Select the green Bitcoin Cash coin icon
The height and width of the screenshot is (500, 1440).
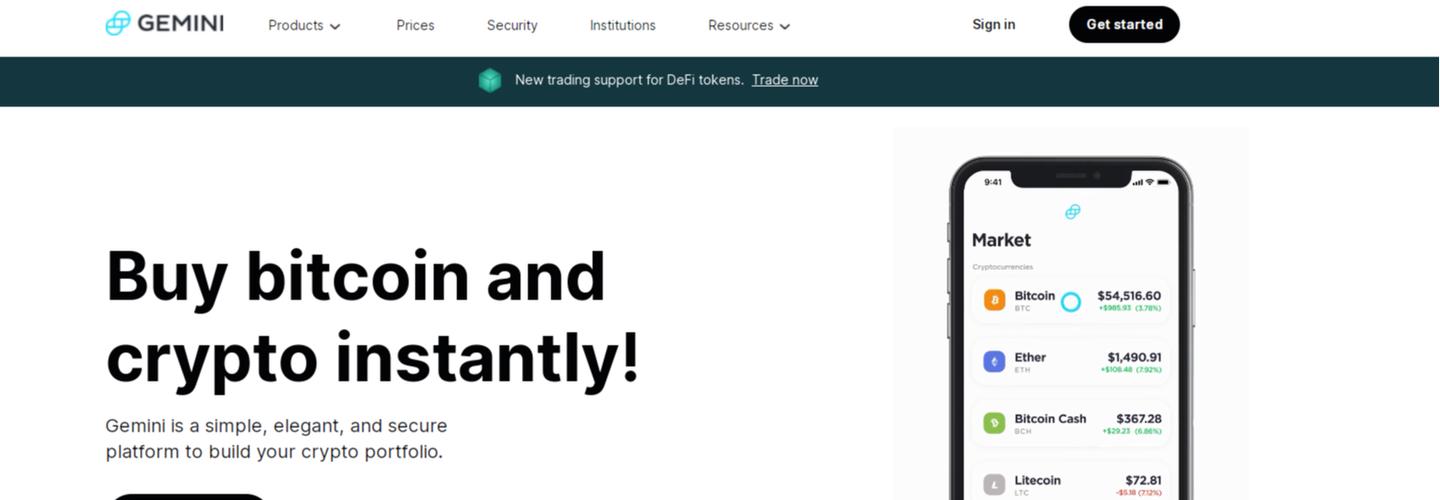(994, 423)
